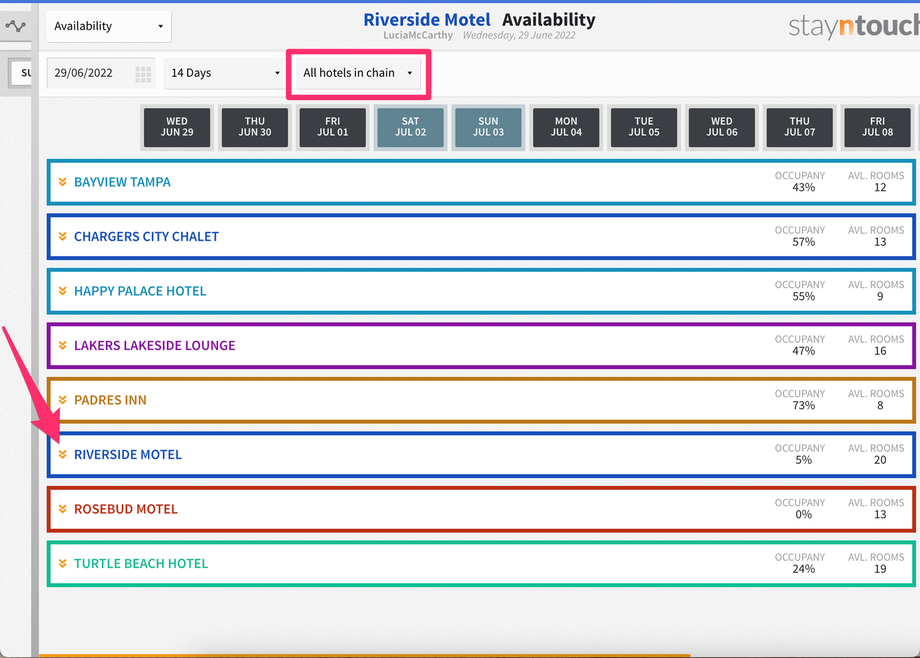Select the MON JUL 04 date header
The height and width of the screenshot is (658, 920).
pos(566,127)
